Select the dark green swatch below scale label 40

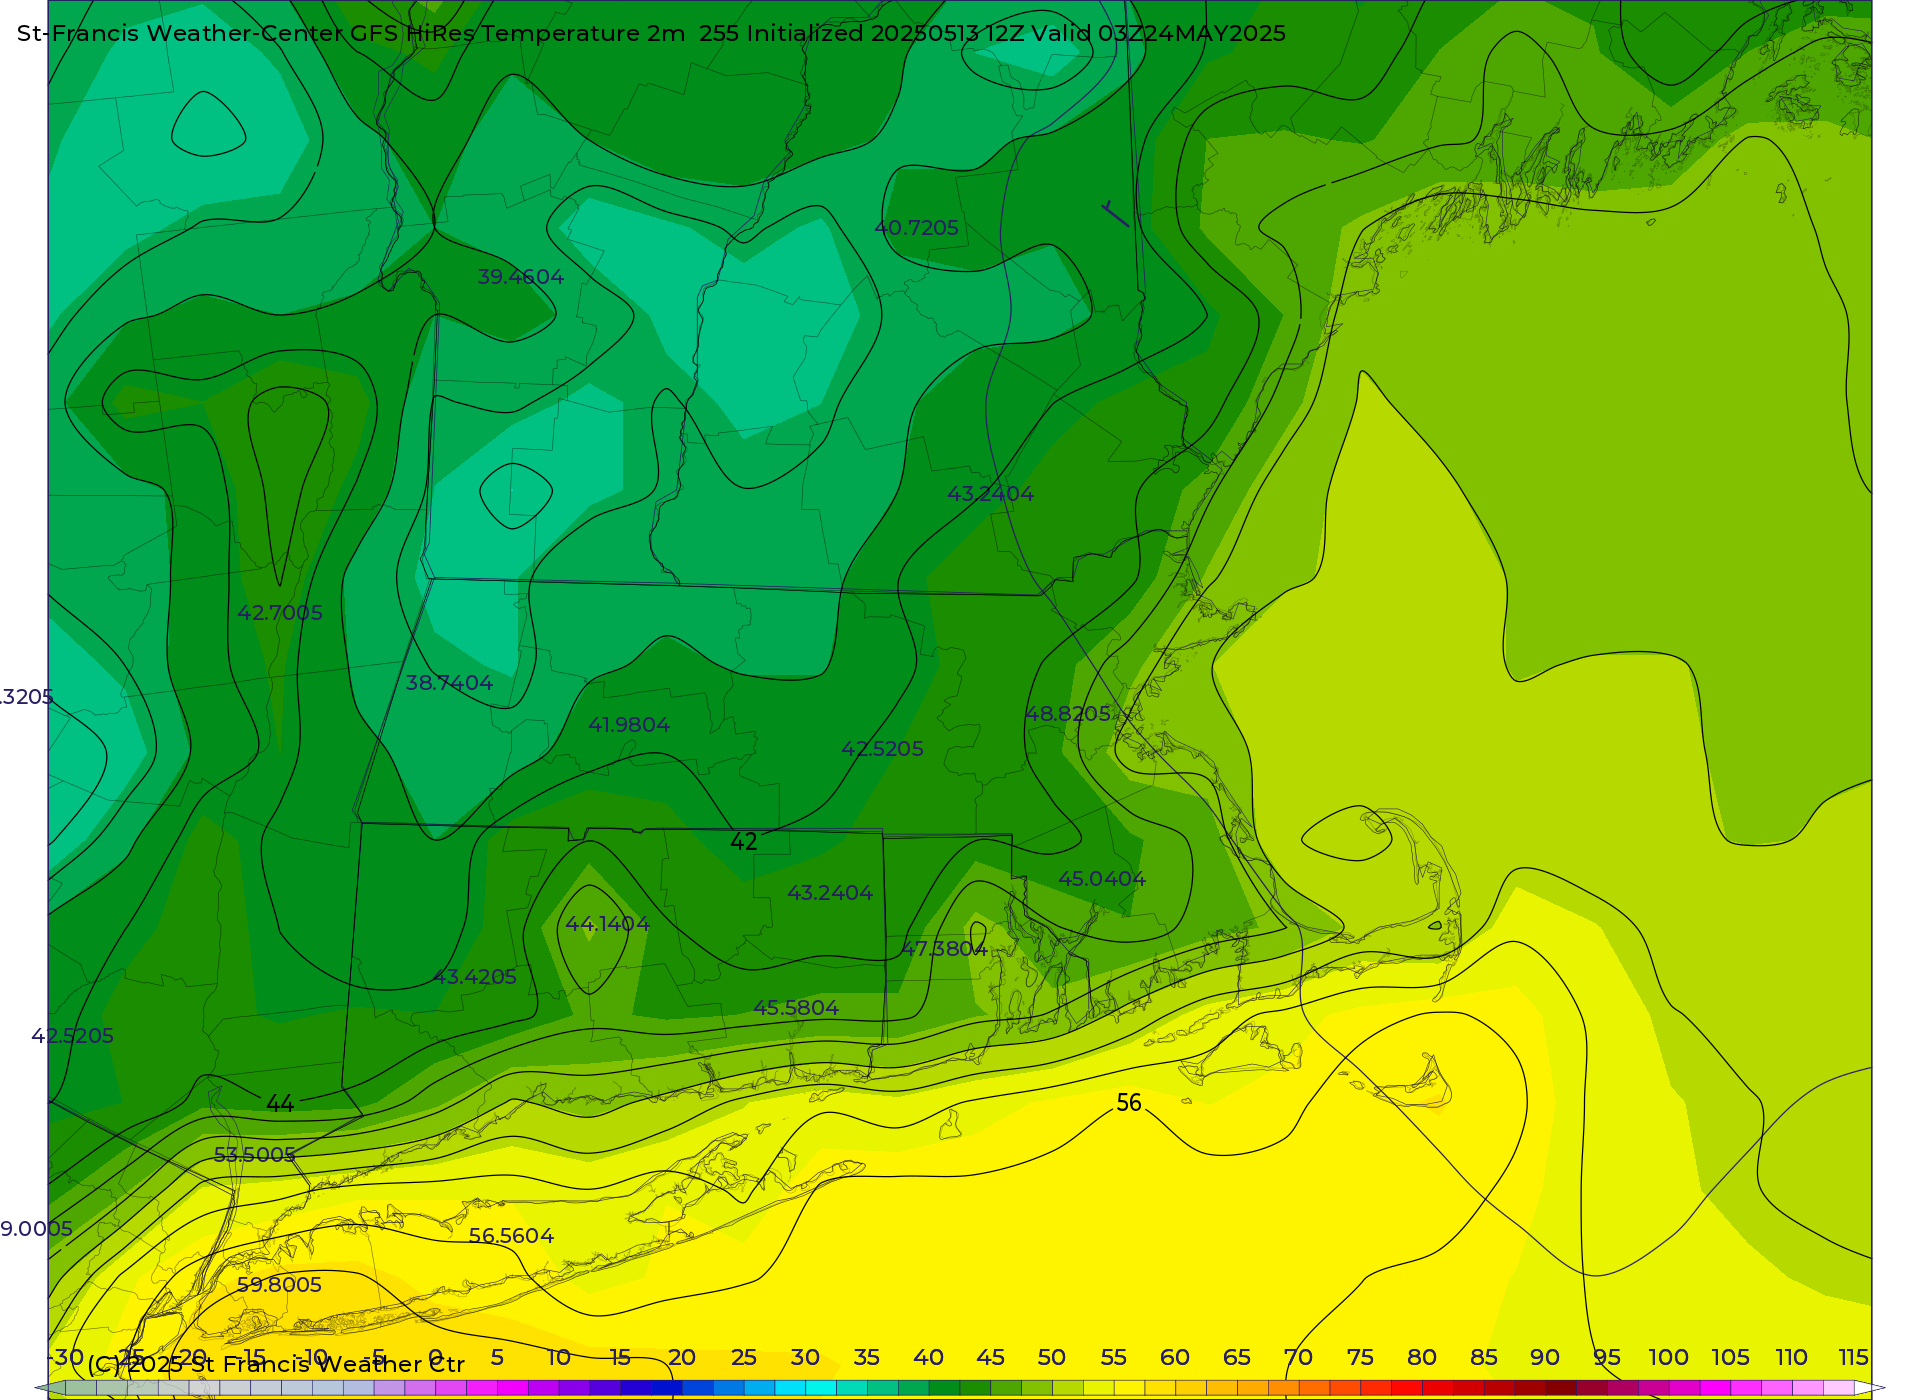(944, 1388)
